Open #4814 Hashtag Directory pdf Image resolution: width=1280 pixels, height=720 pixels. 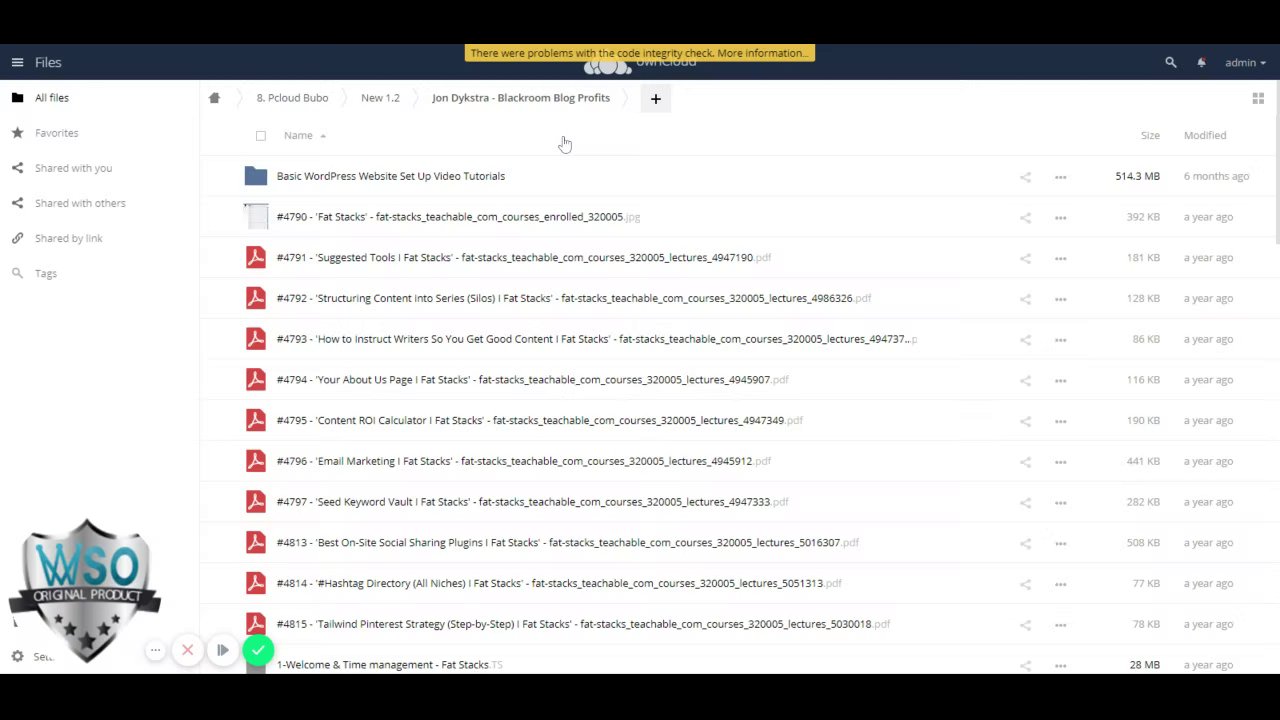coord(560,583)
